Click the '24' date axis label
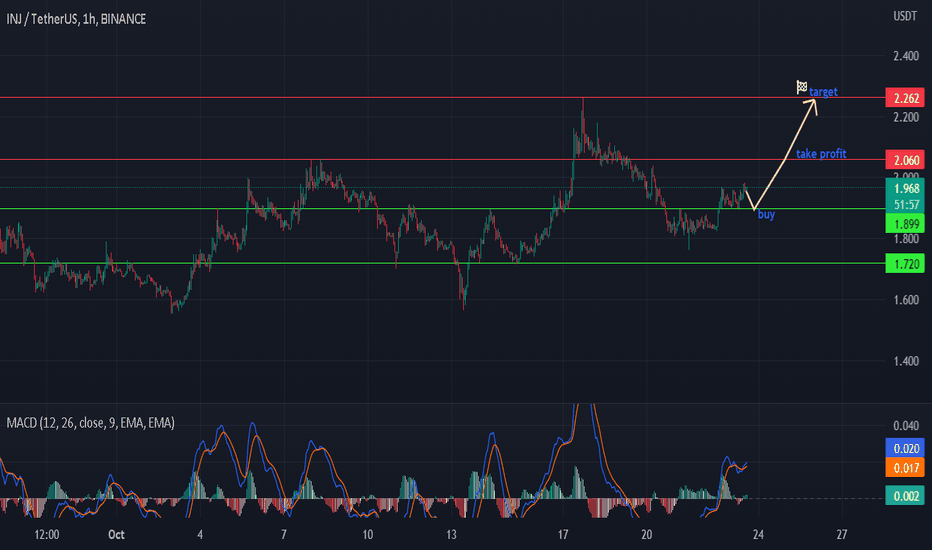 click(x=758, y=535)
